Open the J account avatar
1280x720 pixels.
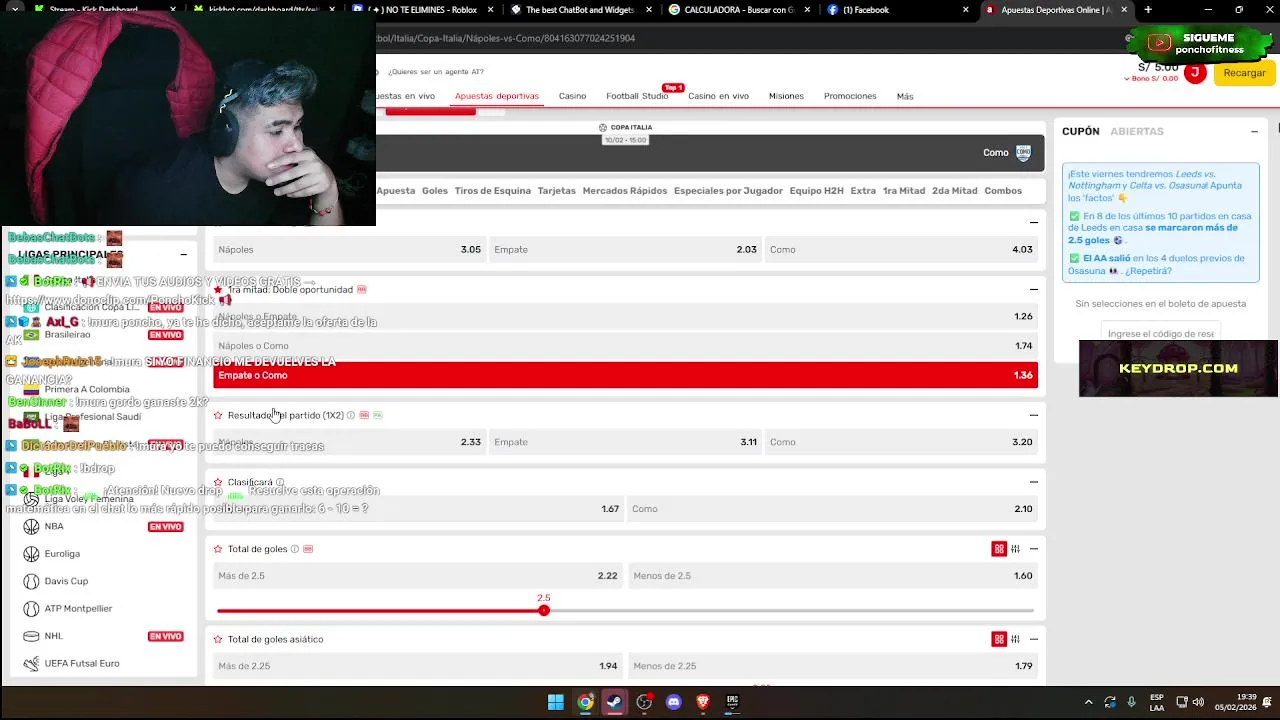(x=1194, y=72)
